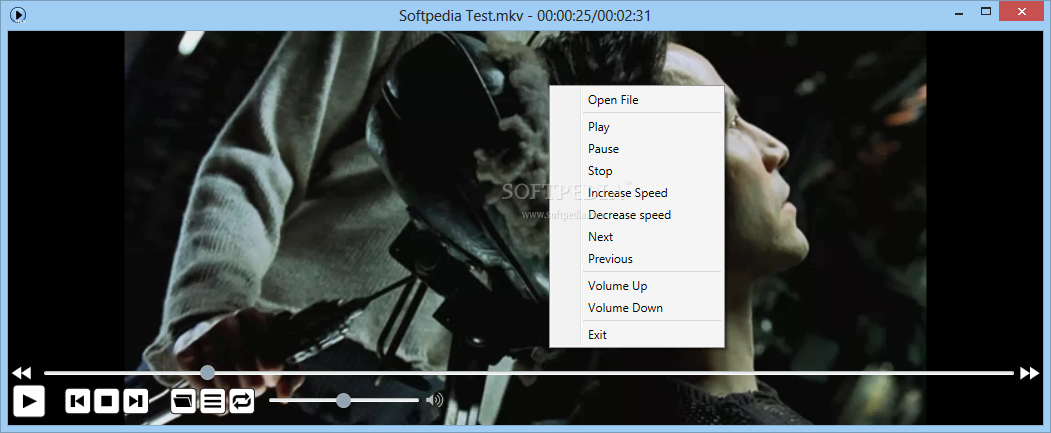Toggle the repeat loop icon
The image size is (1051, 433).
click(242, 401)
